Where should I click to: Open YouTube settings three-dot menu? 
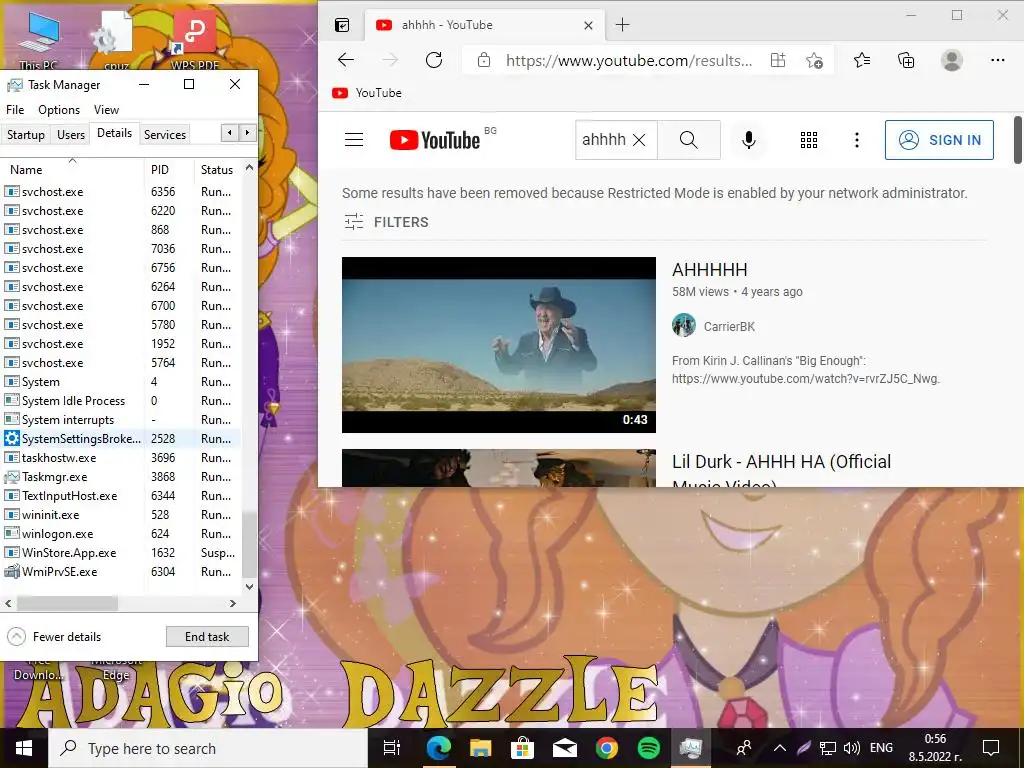click(857, 140)
